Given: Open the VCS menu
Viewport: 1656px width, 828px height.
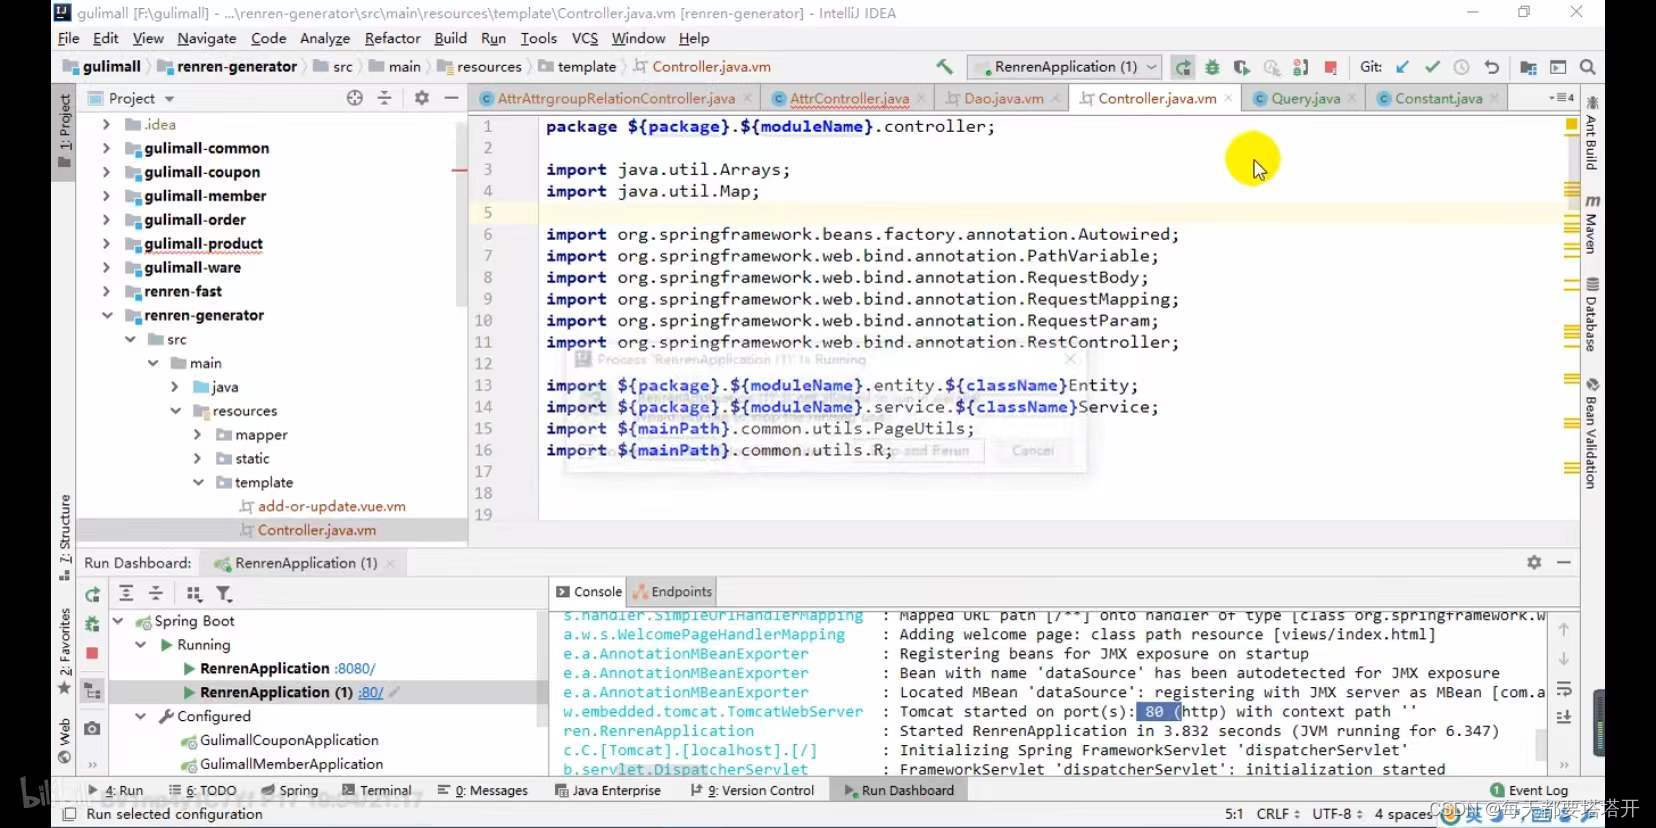Looking at the screenshot, I should click(x=585, y=38).
